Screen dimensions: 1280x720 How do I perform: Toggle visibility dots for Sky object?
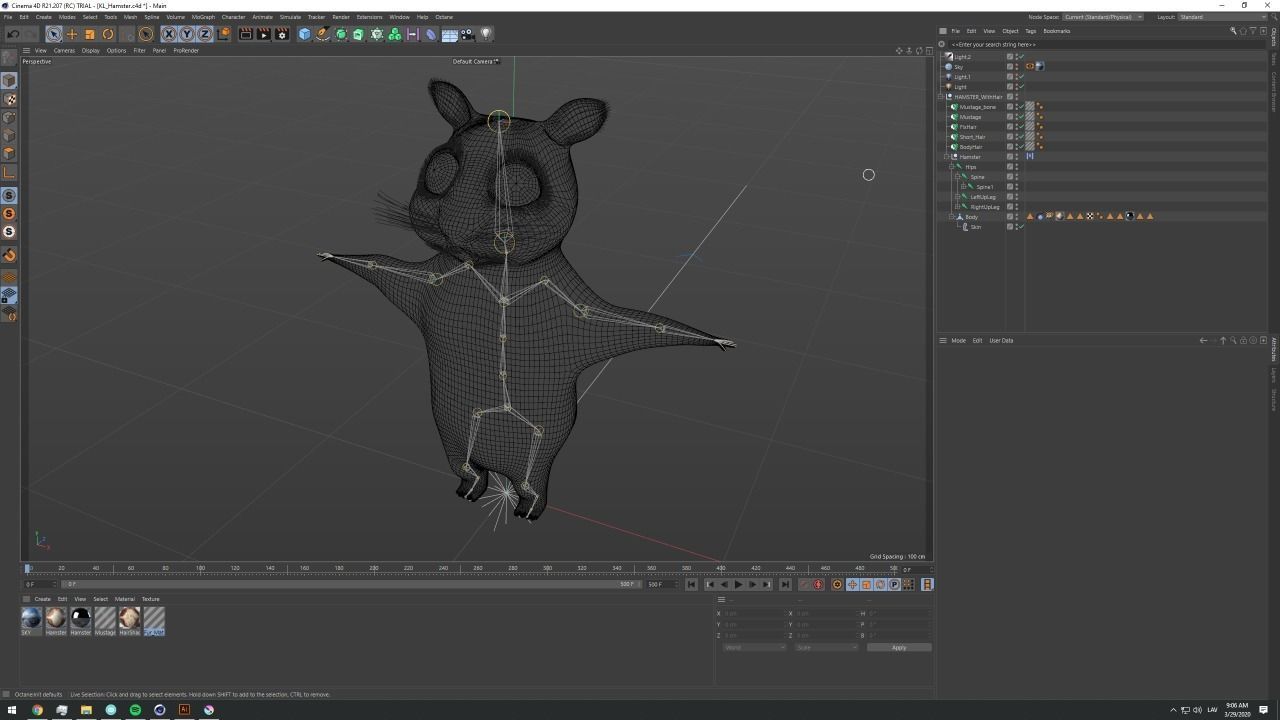(x=1017, y=67)
